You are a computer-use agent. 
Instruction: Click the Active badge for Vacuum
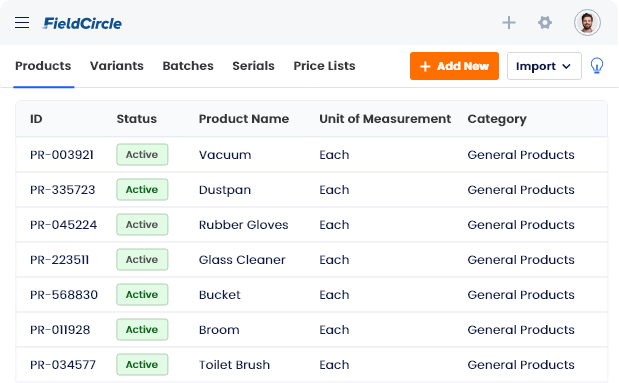click(x=142, y=154)
